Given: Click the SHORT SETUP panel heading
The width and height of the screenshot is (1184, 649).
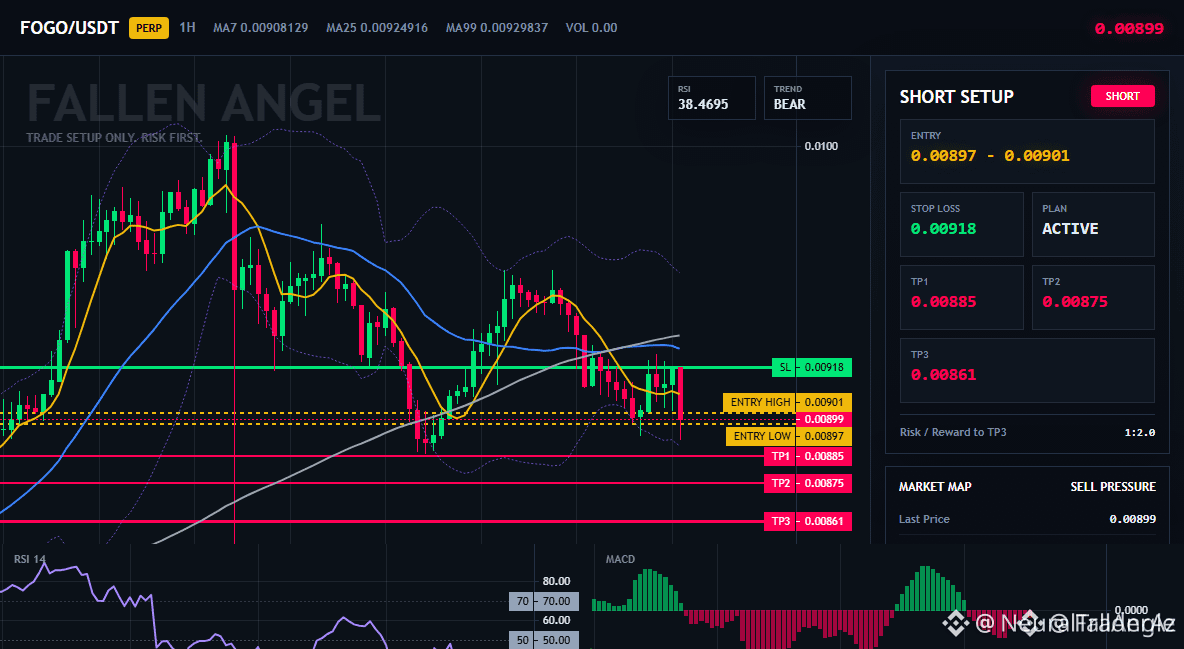Looking at the screenshot, I should [956, 97].
